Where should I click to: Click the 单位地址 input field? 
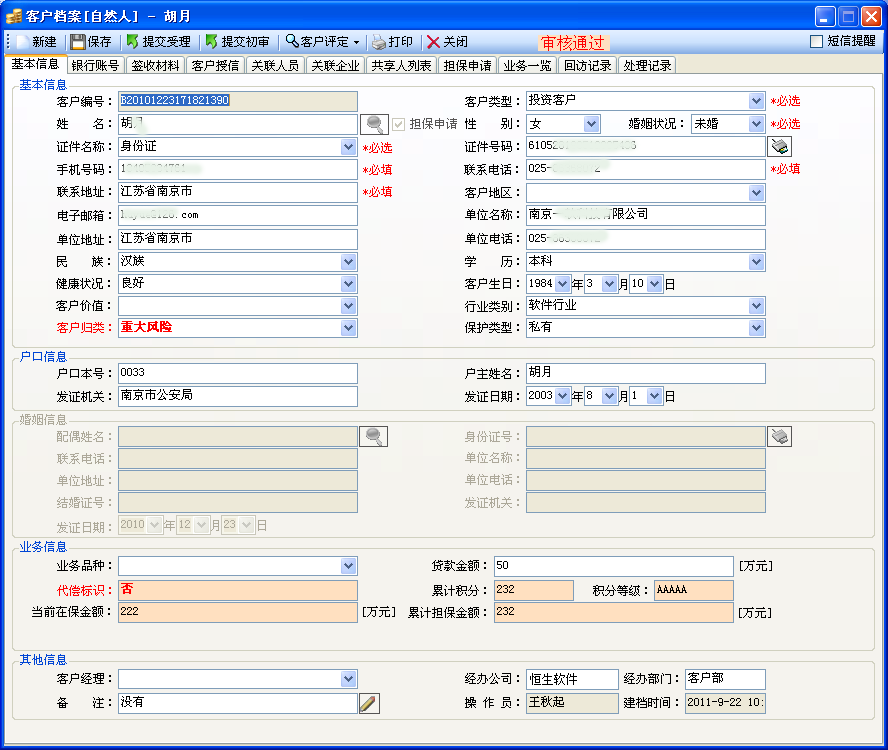click(x=238, y=239)
